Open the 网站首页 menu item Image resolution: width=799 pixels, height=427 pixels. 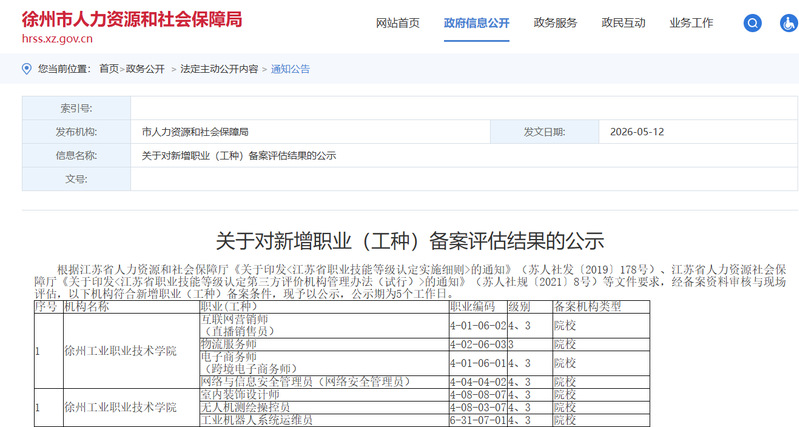[397, 23]
